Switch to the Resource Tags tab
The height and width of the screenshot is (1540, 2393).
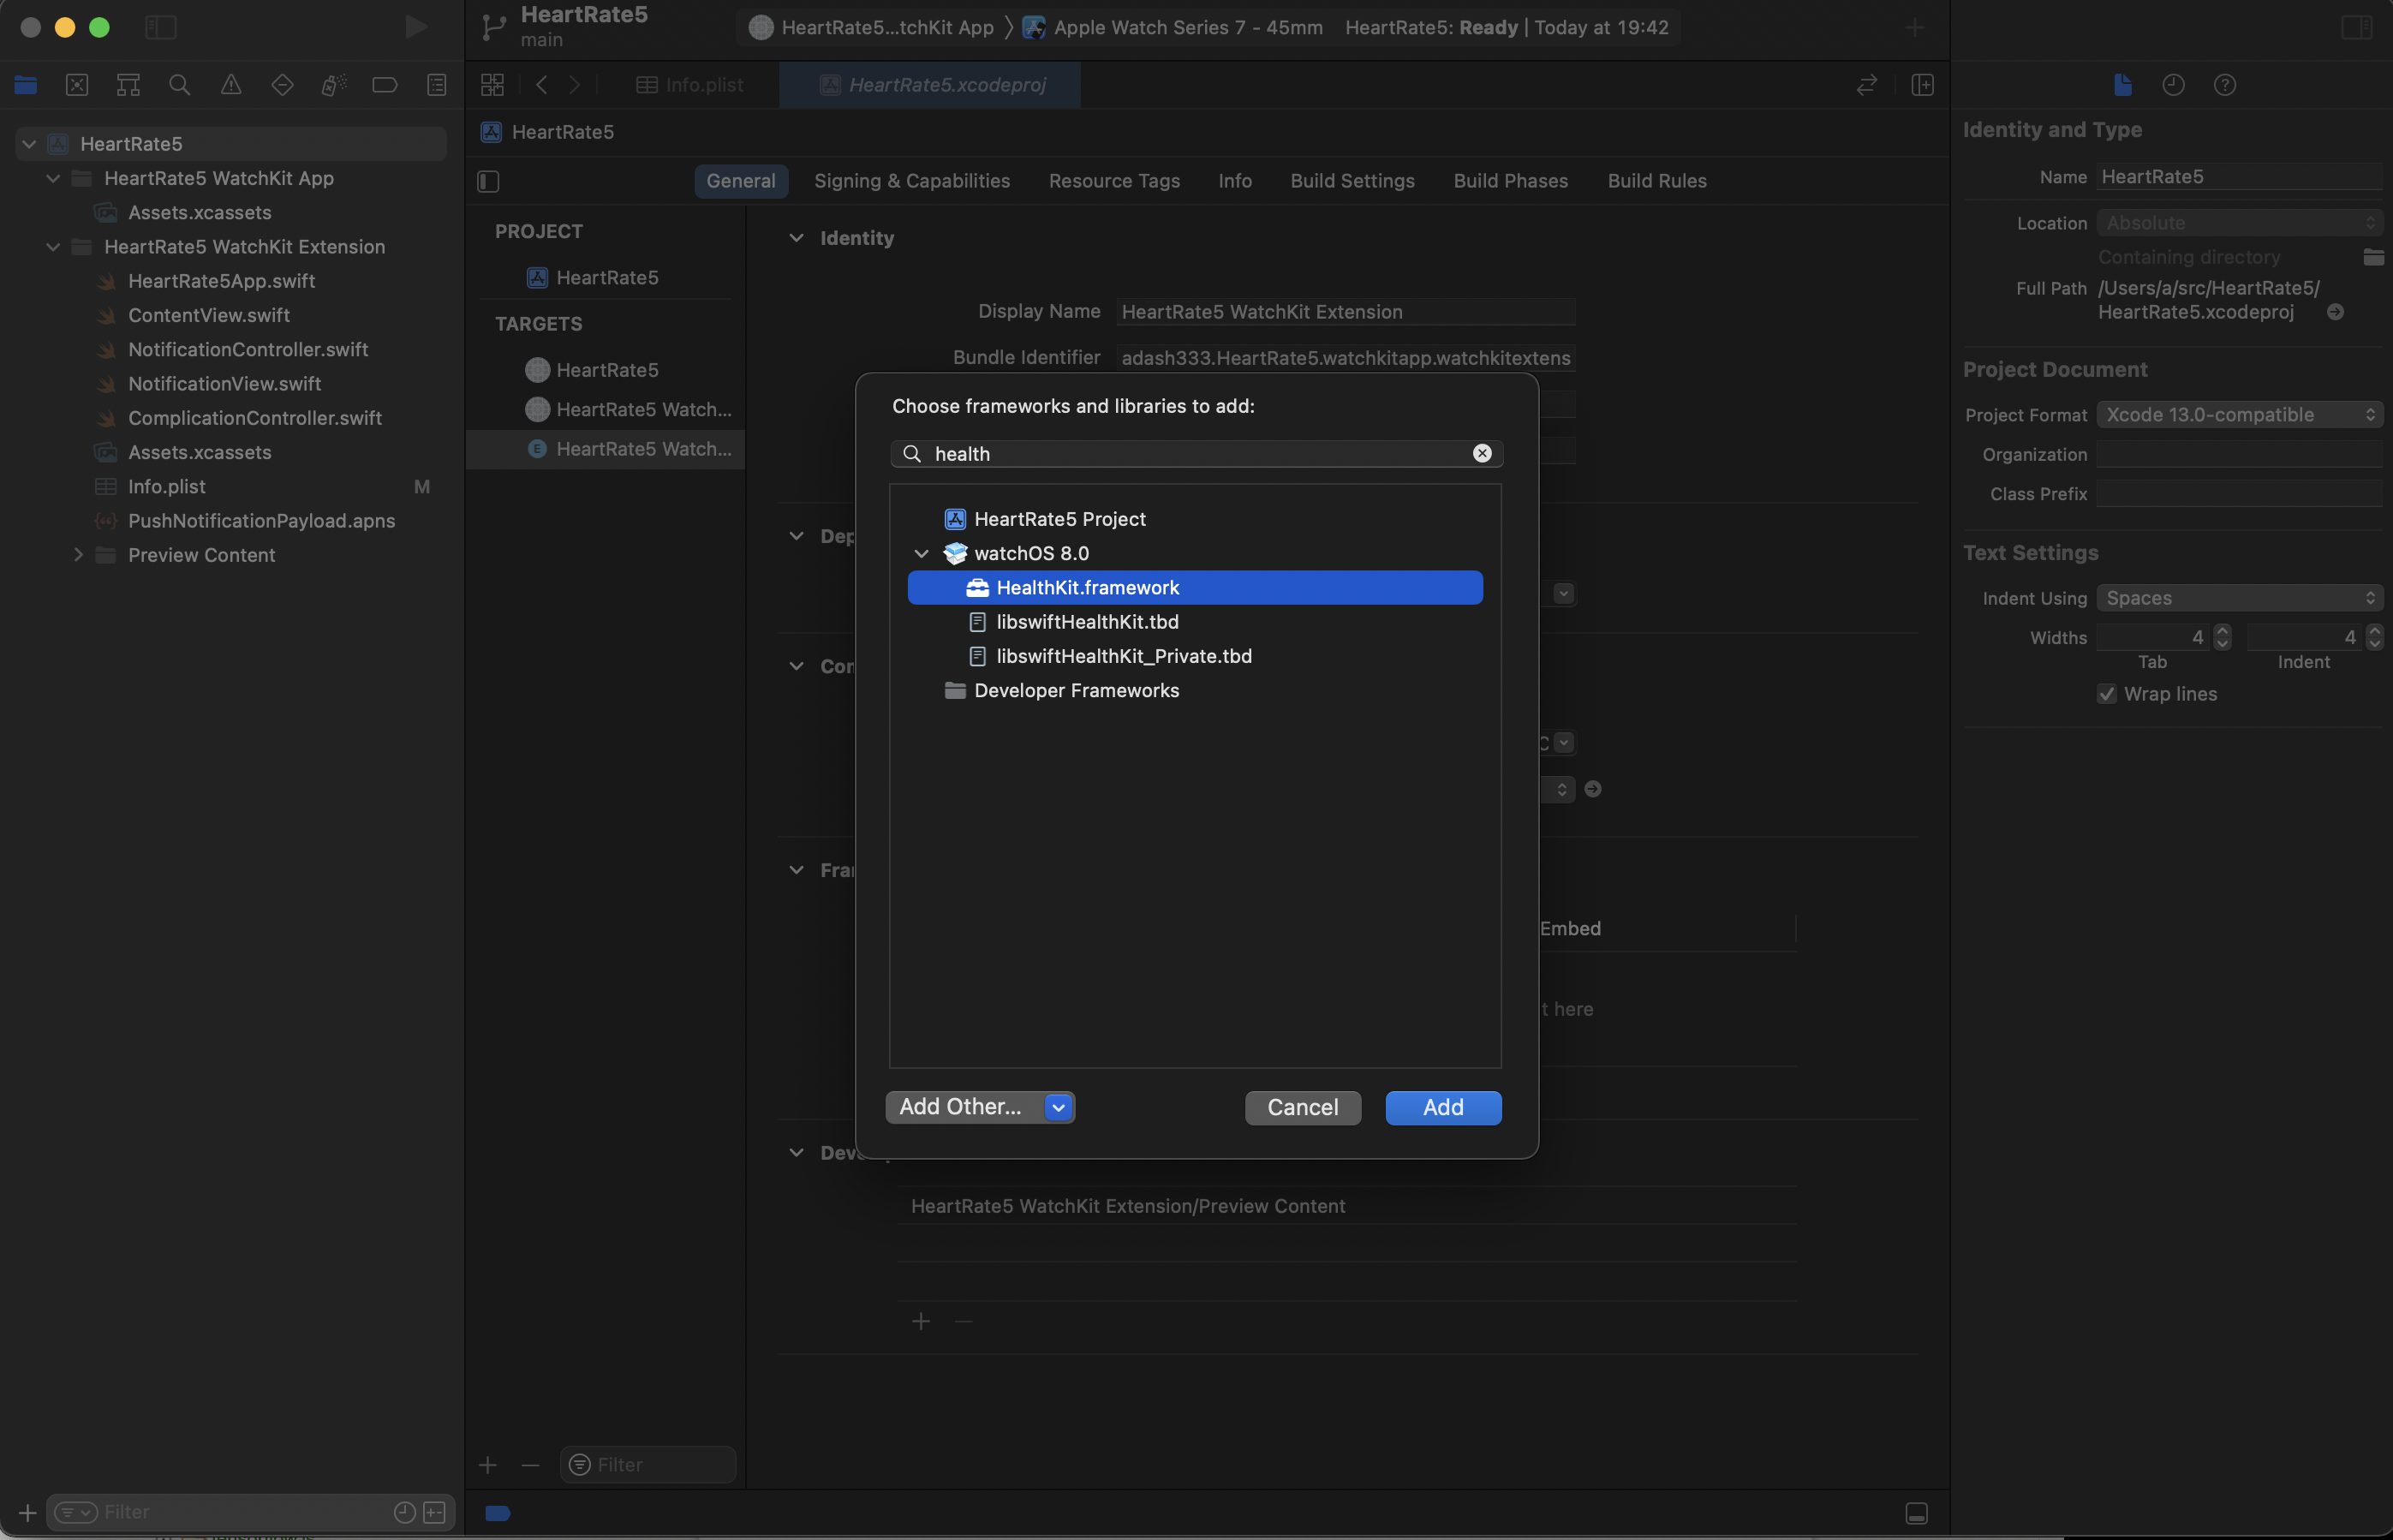point(1114,181)
